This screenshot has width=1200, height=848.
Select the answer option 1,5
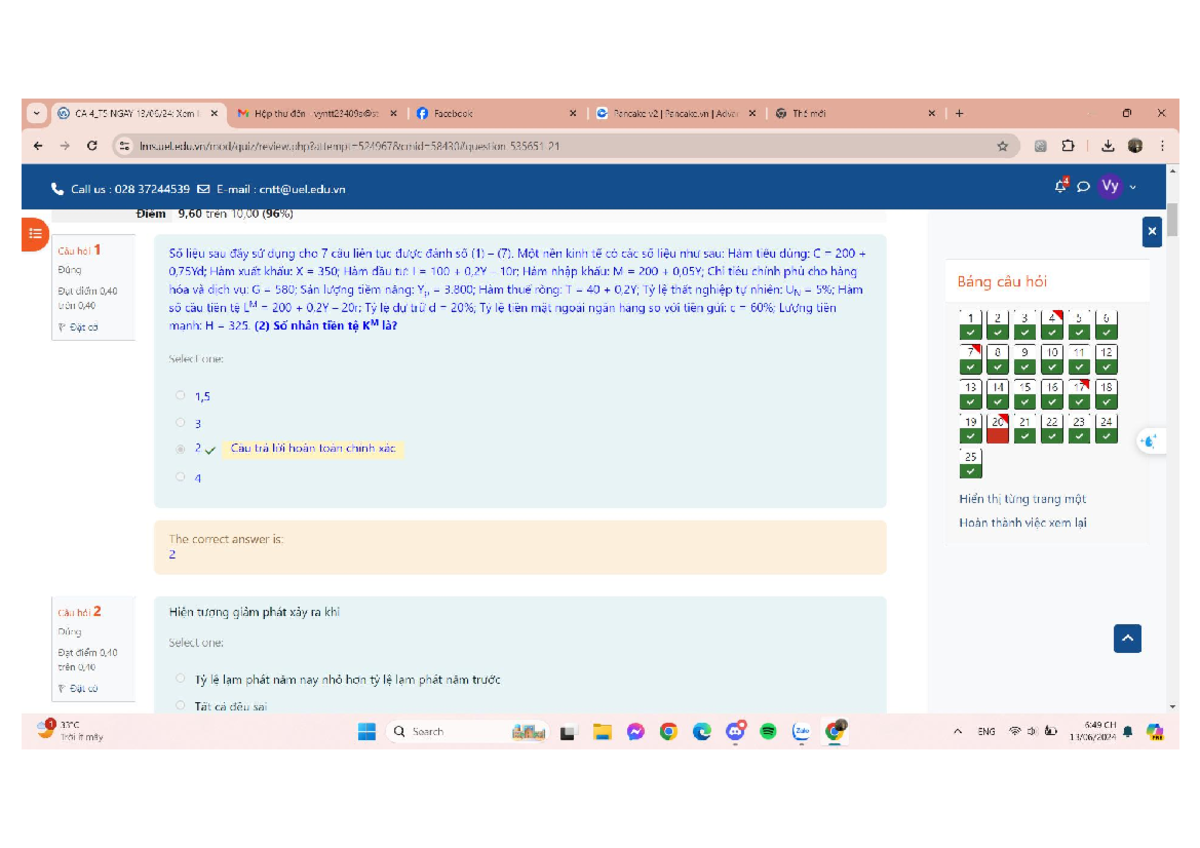point(181,396)
